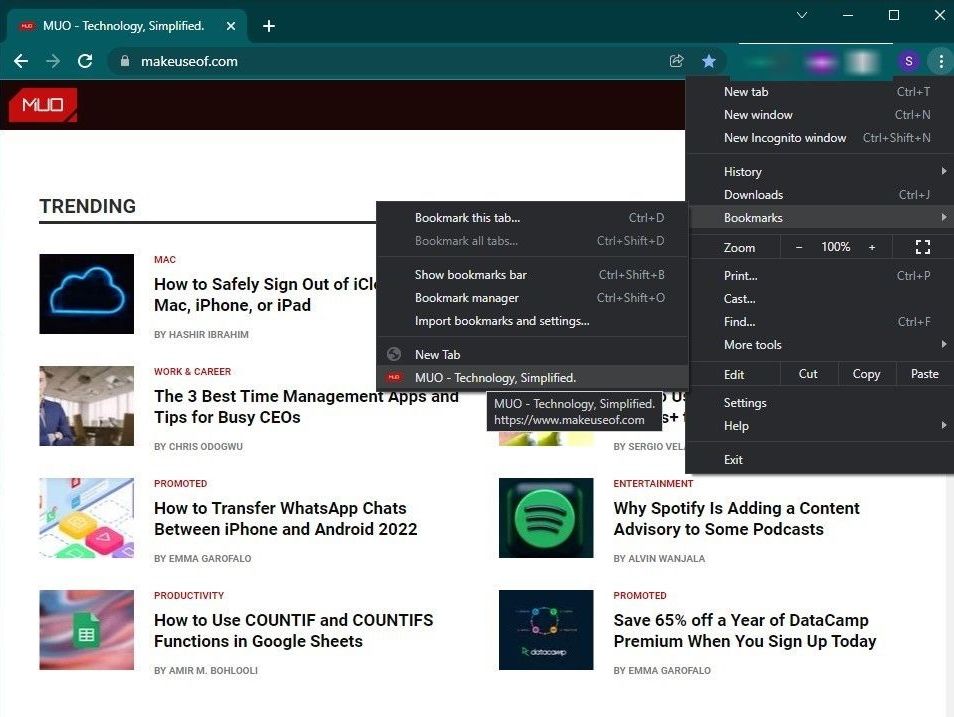The height and width of the screenshot is (717, 954).
Task: Open author BY HASHIR IBRAHIM
Action: pos(201,335)
